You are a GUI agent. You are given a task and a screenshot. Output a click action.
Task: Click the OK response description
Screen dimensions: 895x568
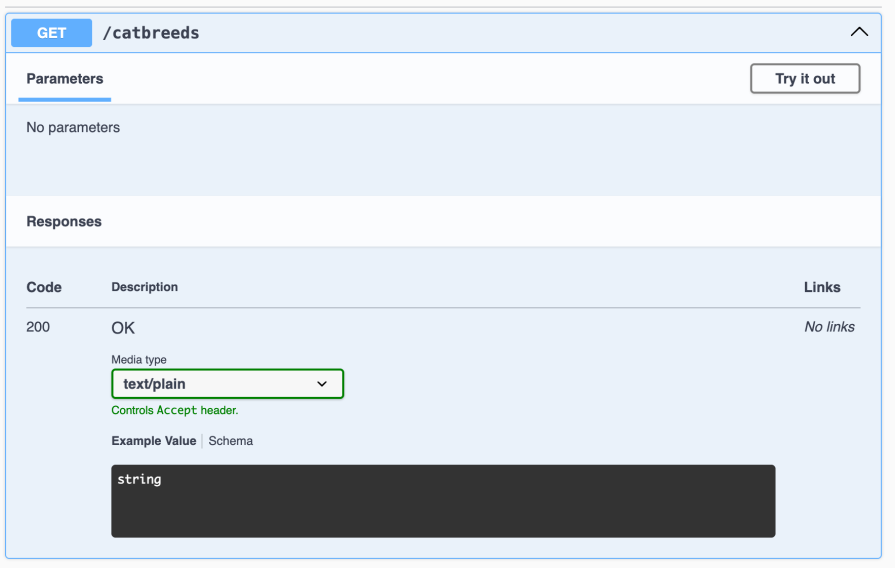tap(123, 328)
